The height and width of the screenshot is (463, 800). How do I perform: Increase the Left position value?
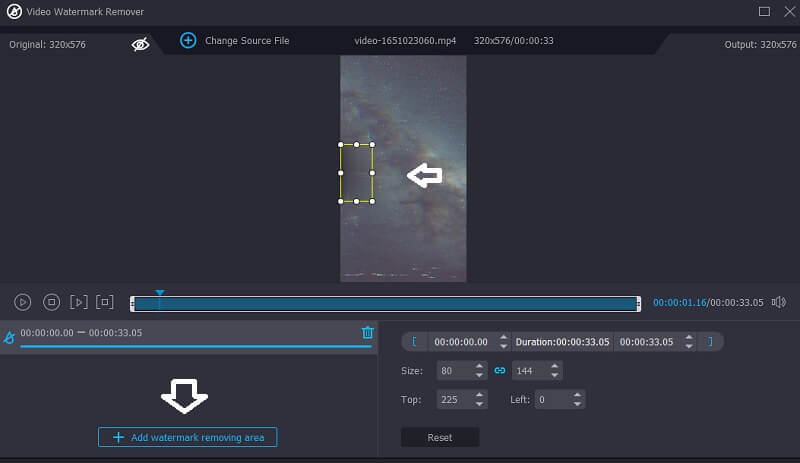[575, 395]
